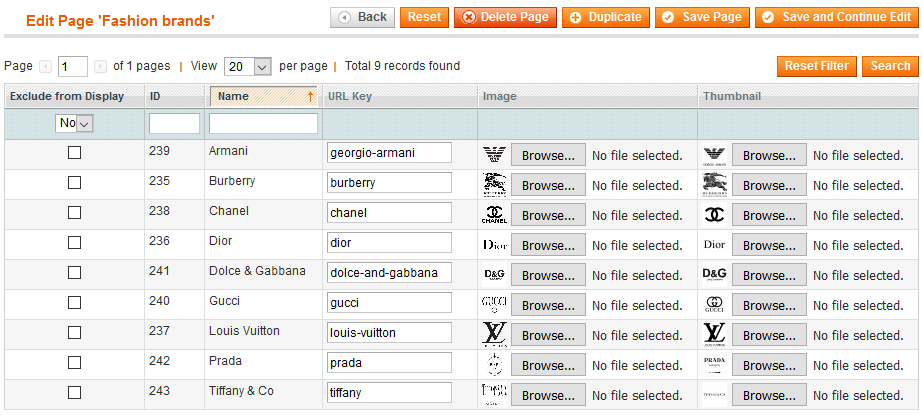
Task: Click the Duplicate button
Action: coord(606,18)
